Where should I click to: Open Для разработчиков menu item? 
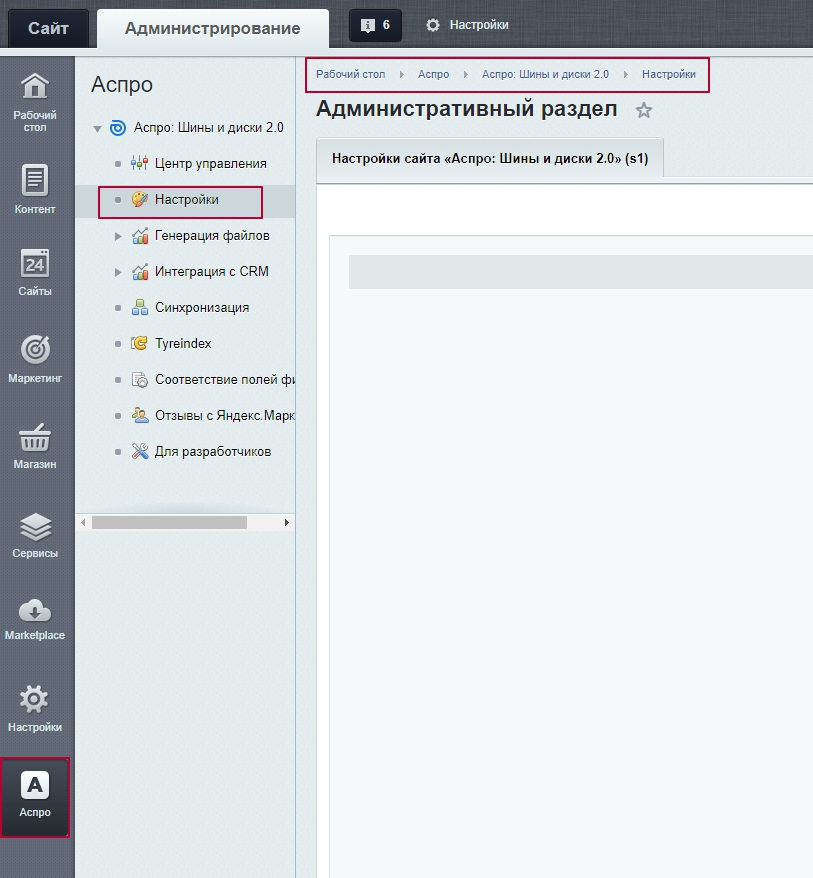coord(213,451)
